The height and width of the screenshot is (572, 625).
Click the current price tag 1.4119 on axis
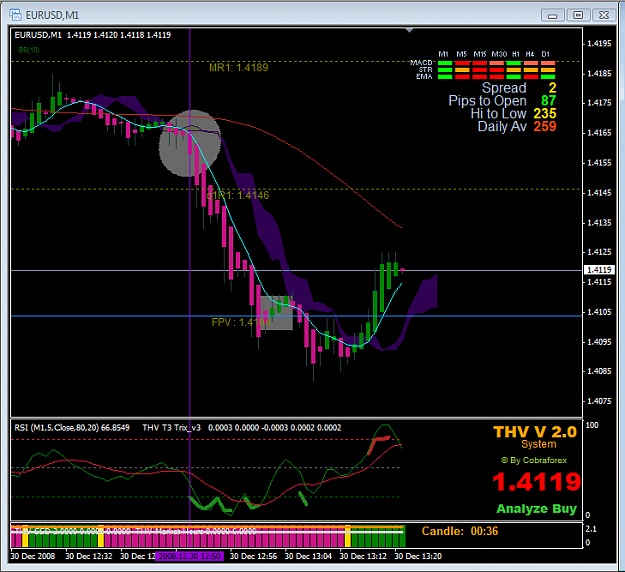(x=599, y=270)
